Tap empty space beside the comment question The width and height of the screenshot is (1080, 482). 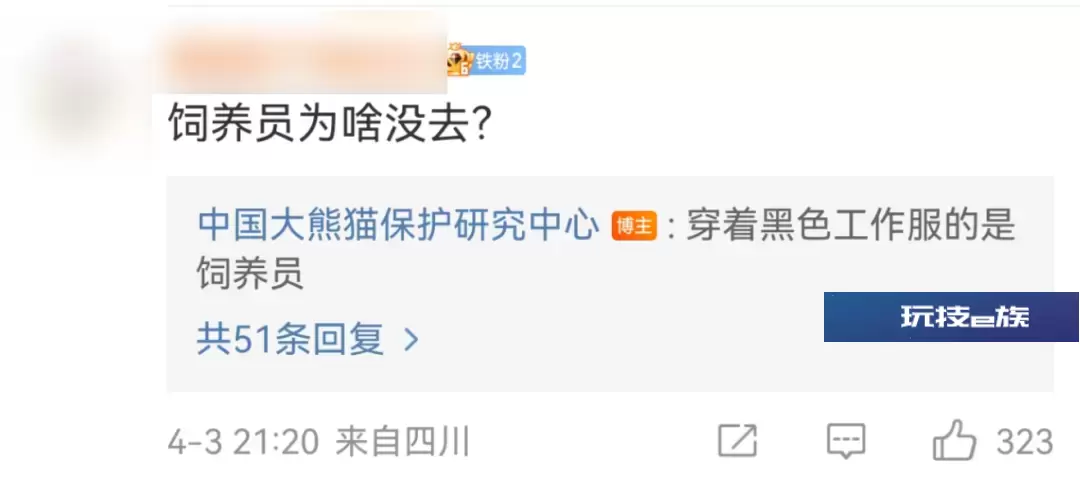coord(758,127)
